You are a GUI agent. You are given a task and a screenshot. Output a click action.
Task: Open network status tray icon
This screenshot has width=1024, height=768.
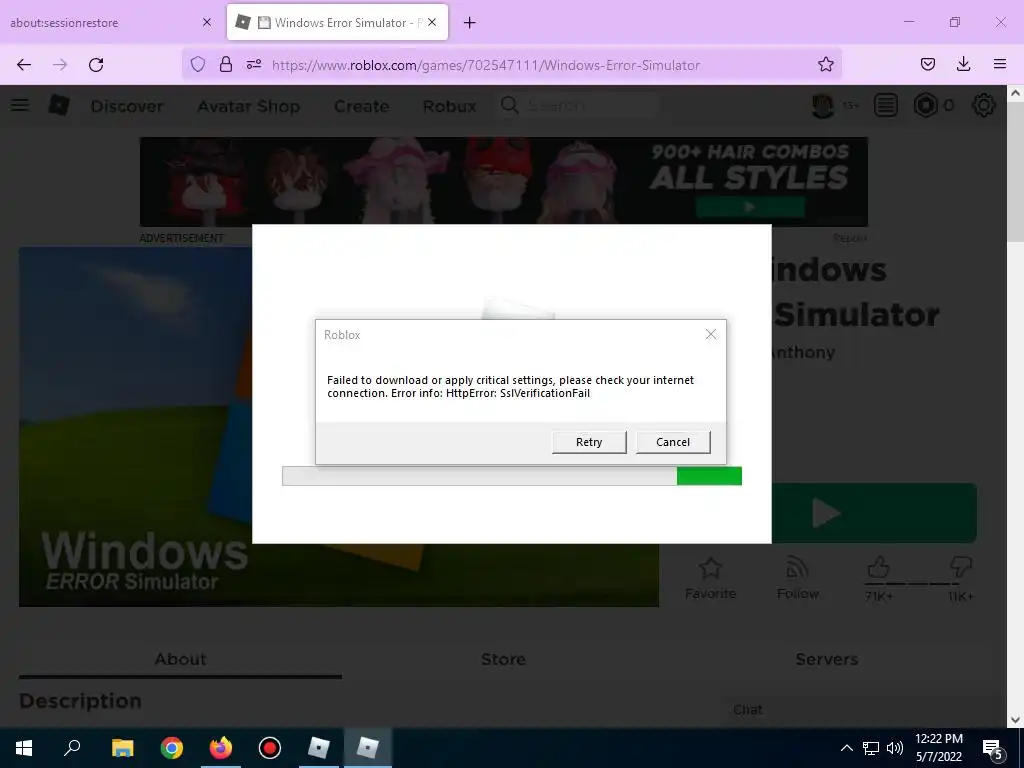point(871,748)
